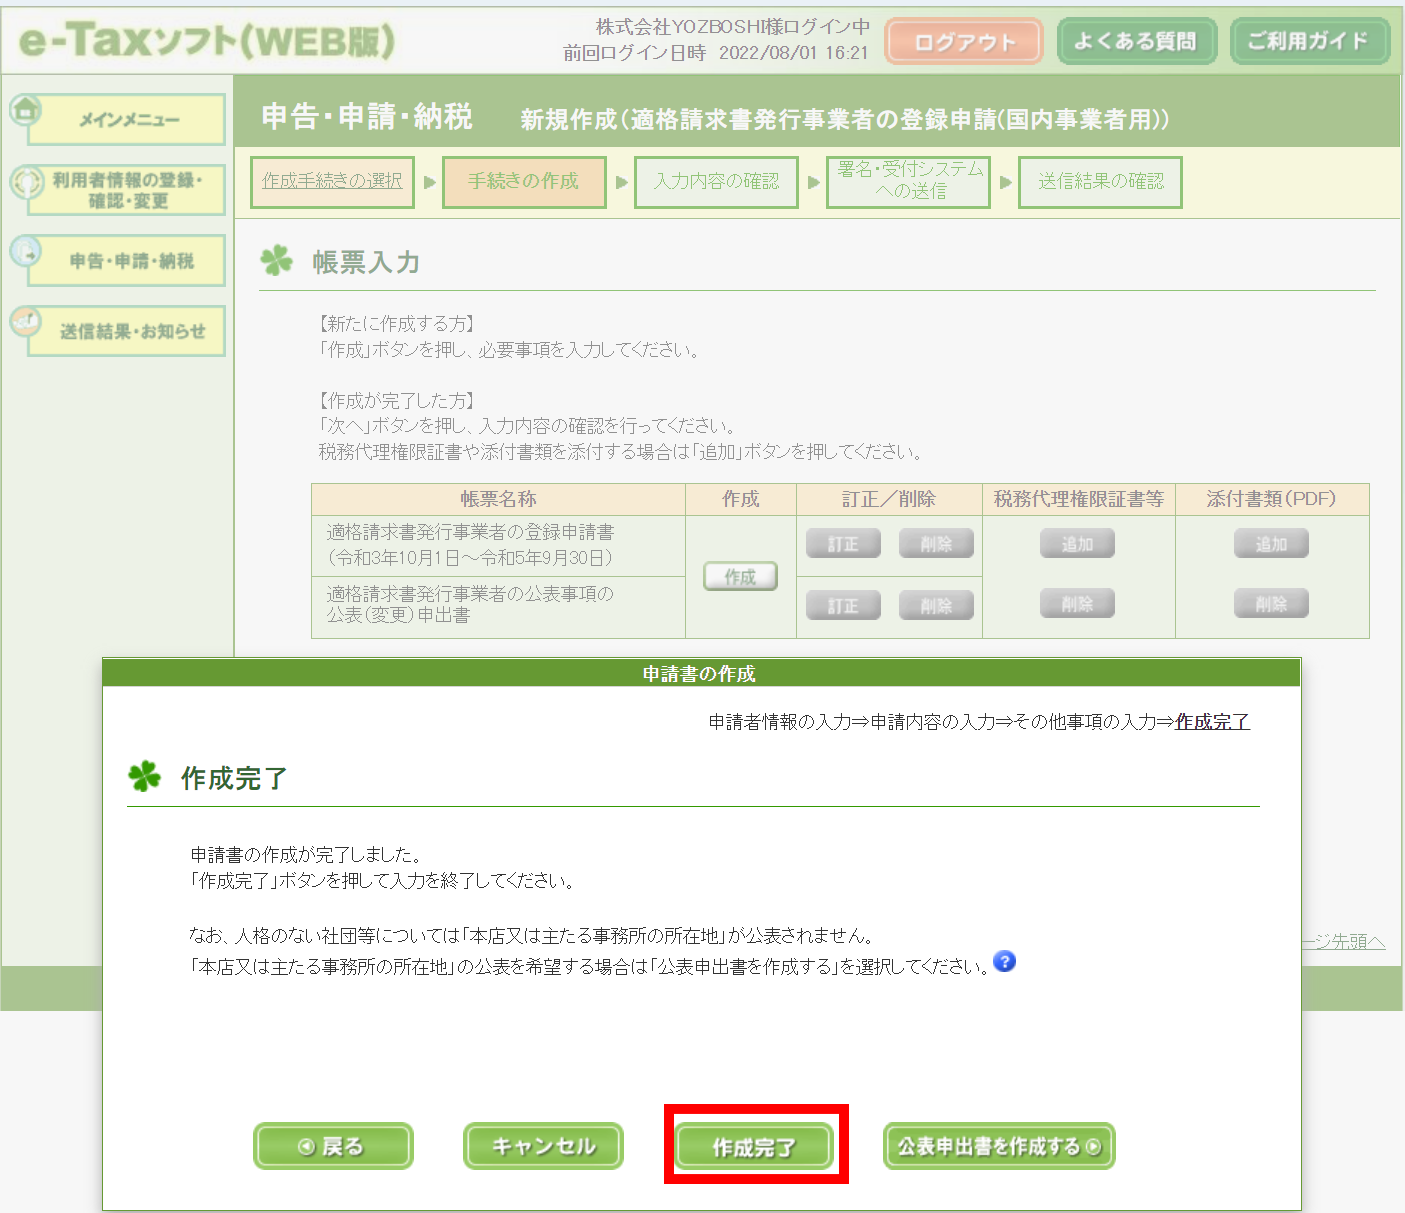
Task: Click the icon beside 送信結果・お知らせ
Action: [26, 321]
